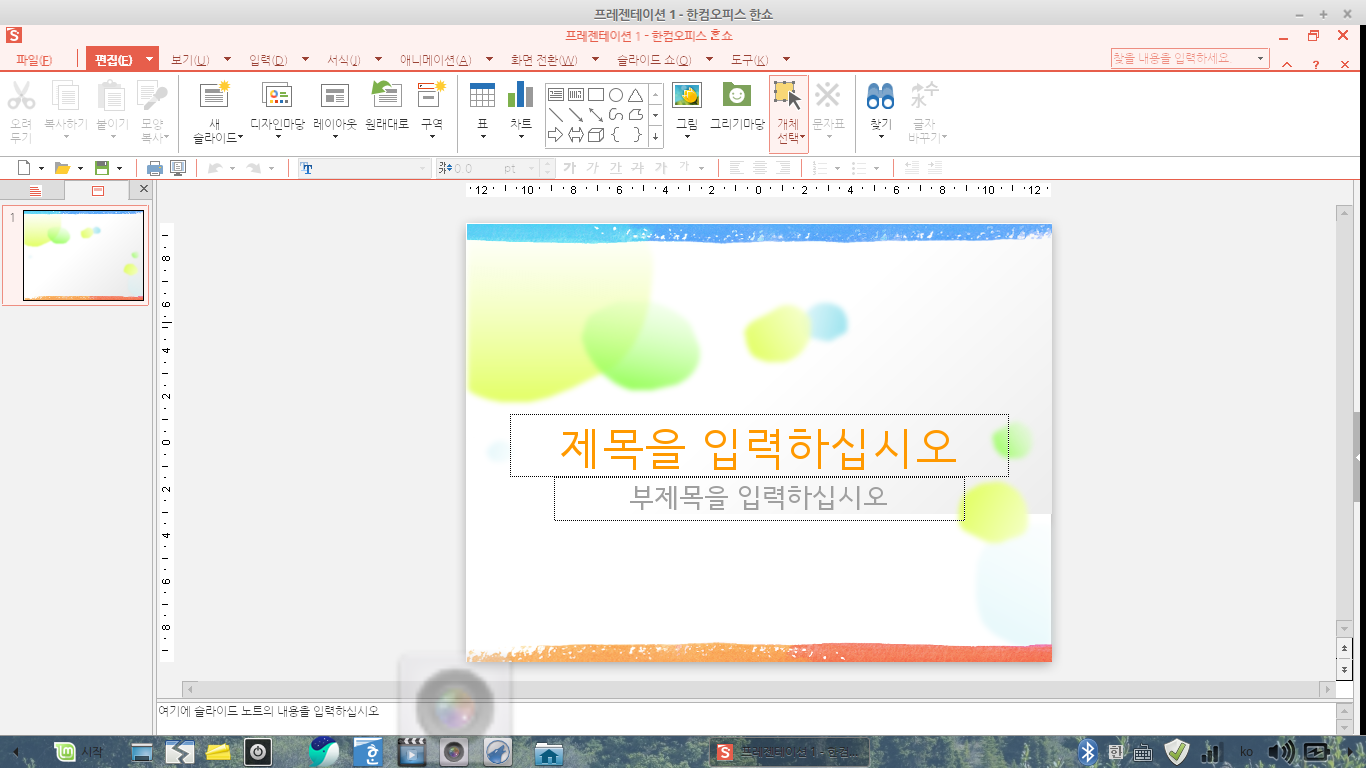Switch to outline view tab in slide pane
This screenshot has height=768, width=1366.
[x=34, y=190]
